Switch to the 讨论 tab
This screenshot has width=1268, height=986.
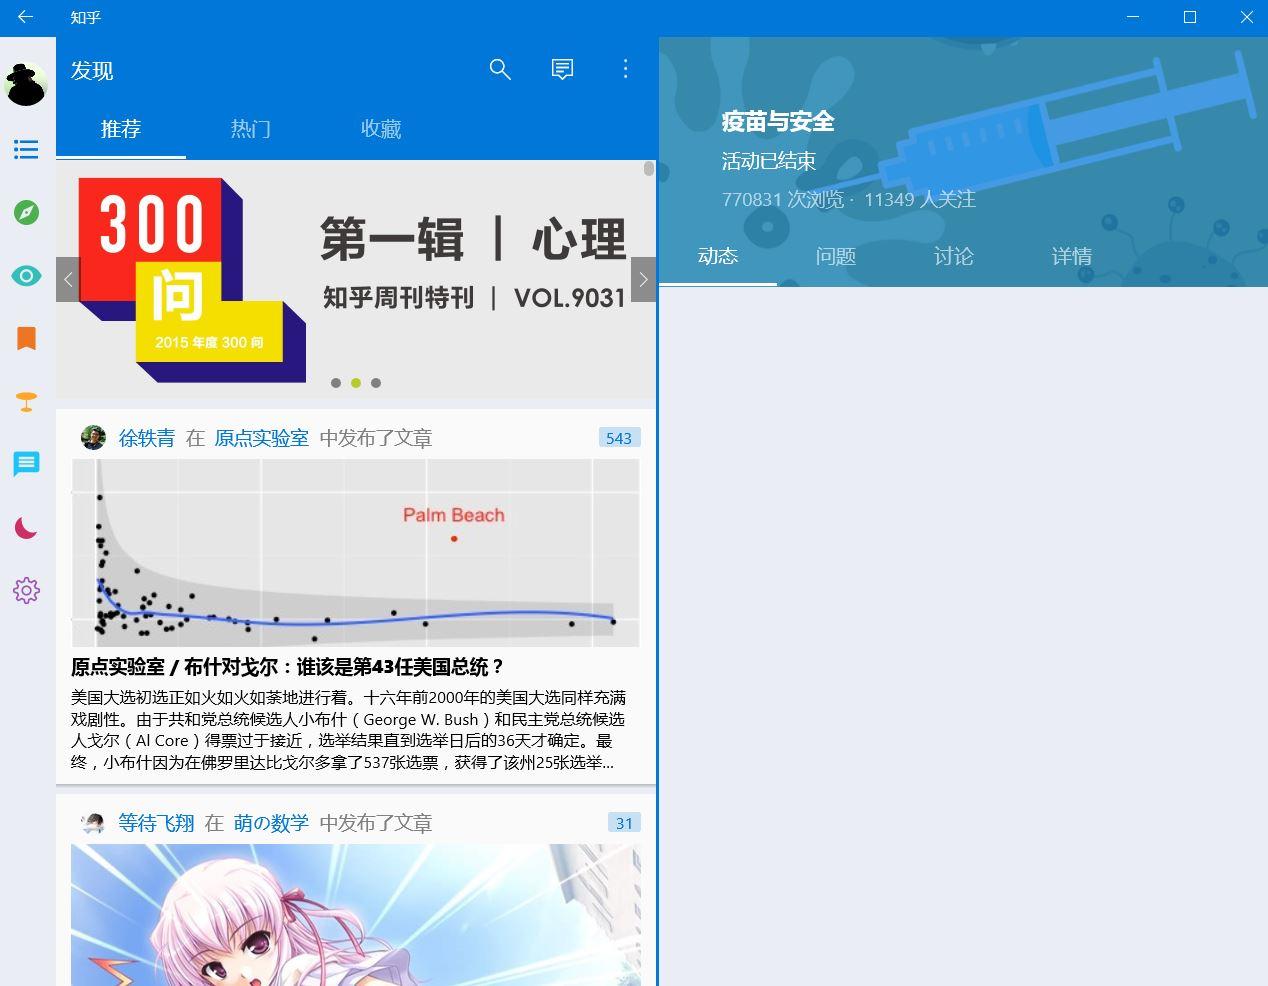point(954,256)
